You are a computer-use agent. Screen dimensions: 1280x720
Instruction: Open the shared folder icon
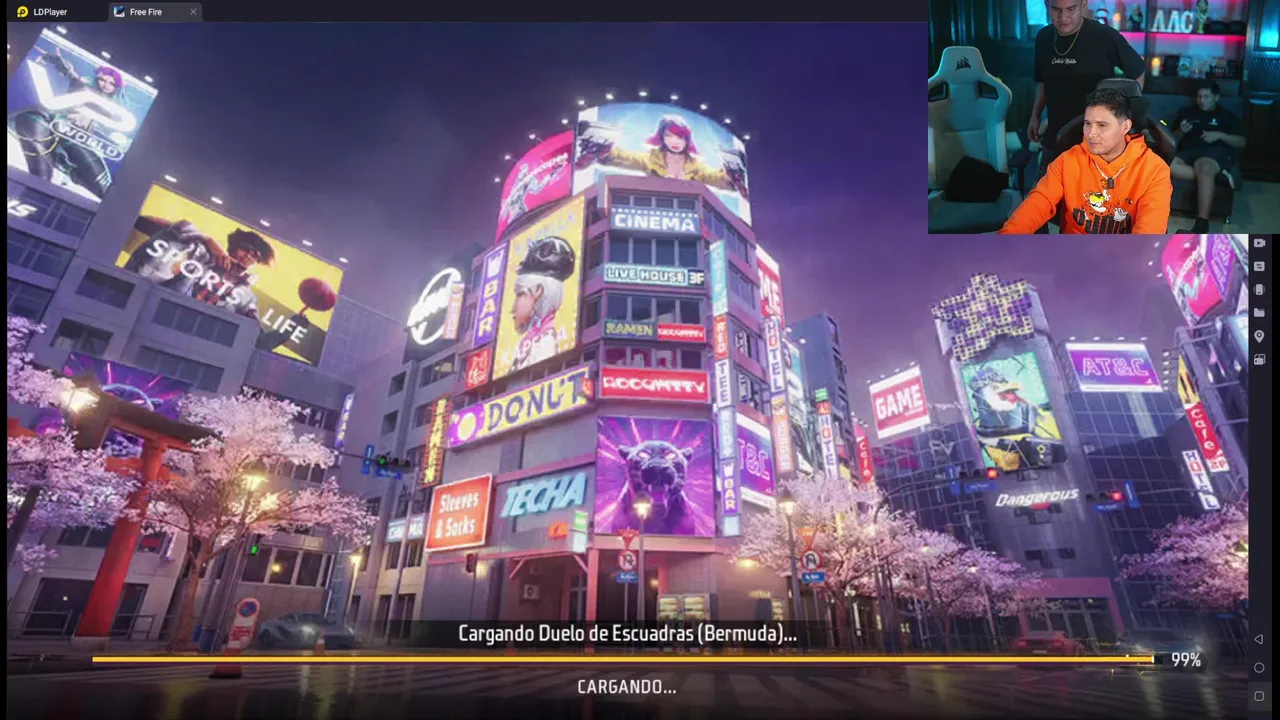click(1259, 312)
